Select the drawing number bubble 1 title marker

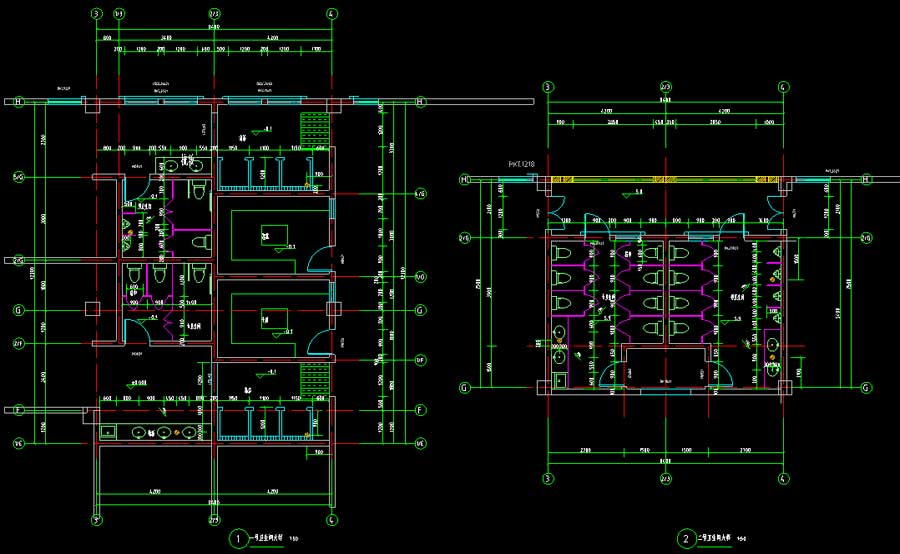[238, 538]
